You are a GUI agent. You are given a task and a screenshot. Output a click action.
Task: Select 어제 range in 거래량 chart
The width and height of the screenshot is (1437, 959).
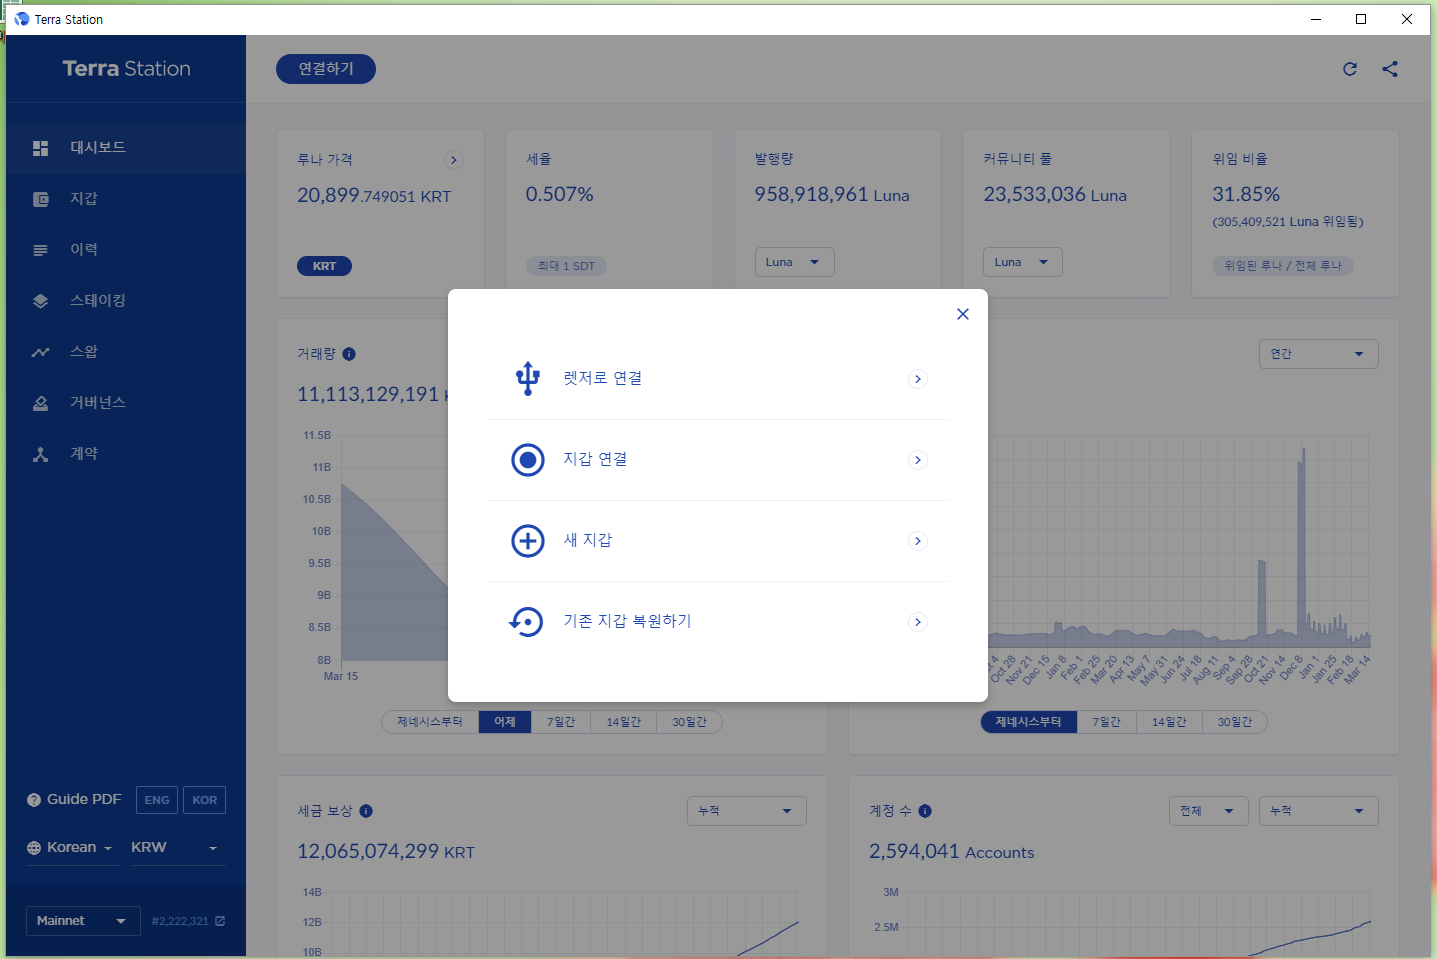point(505,722)
